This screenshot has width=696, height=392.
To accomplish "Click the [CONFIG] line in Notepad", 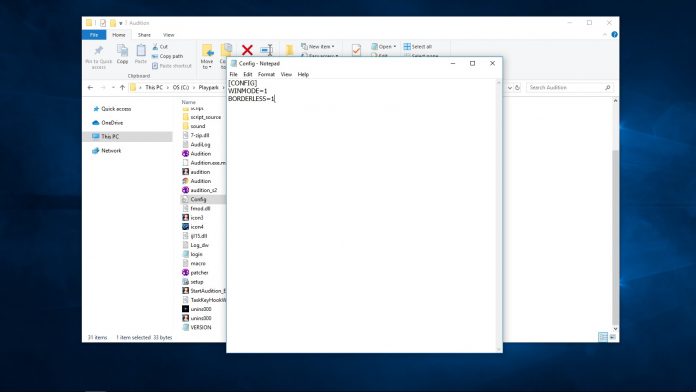I will pyautogui.click(x=243, y=83).
